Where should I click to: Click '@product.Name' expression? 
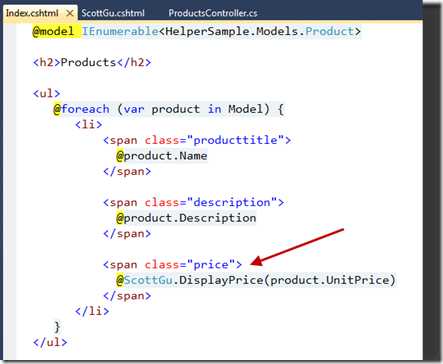[x=162, y=156]
